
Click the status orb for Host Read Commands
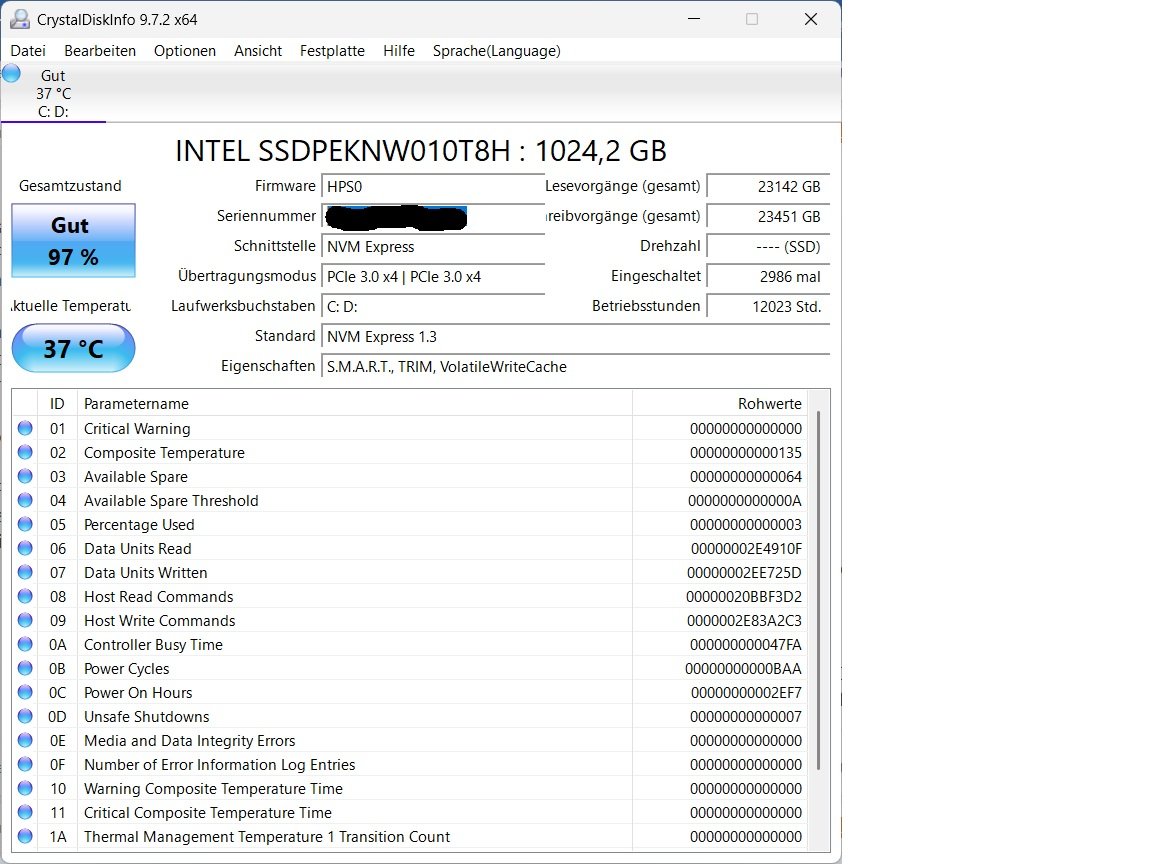pos(25,596)
